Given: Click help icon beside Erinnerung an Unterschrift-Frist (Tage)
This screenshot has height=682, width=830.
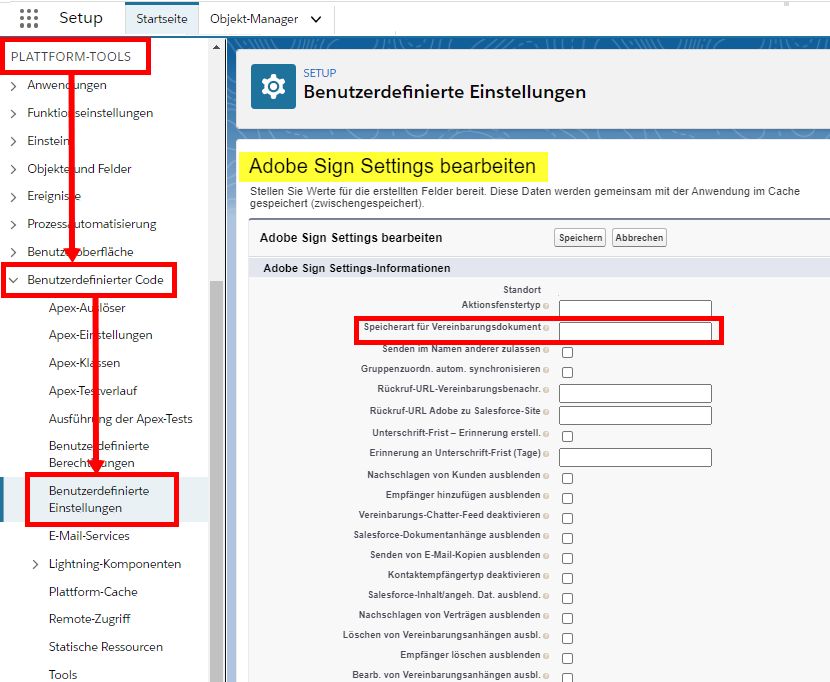Looking at the screenshot, I should point(546,454).
